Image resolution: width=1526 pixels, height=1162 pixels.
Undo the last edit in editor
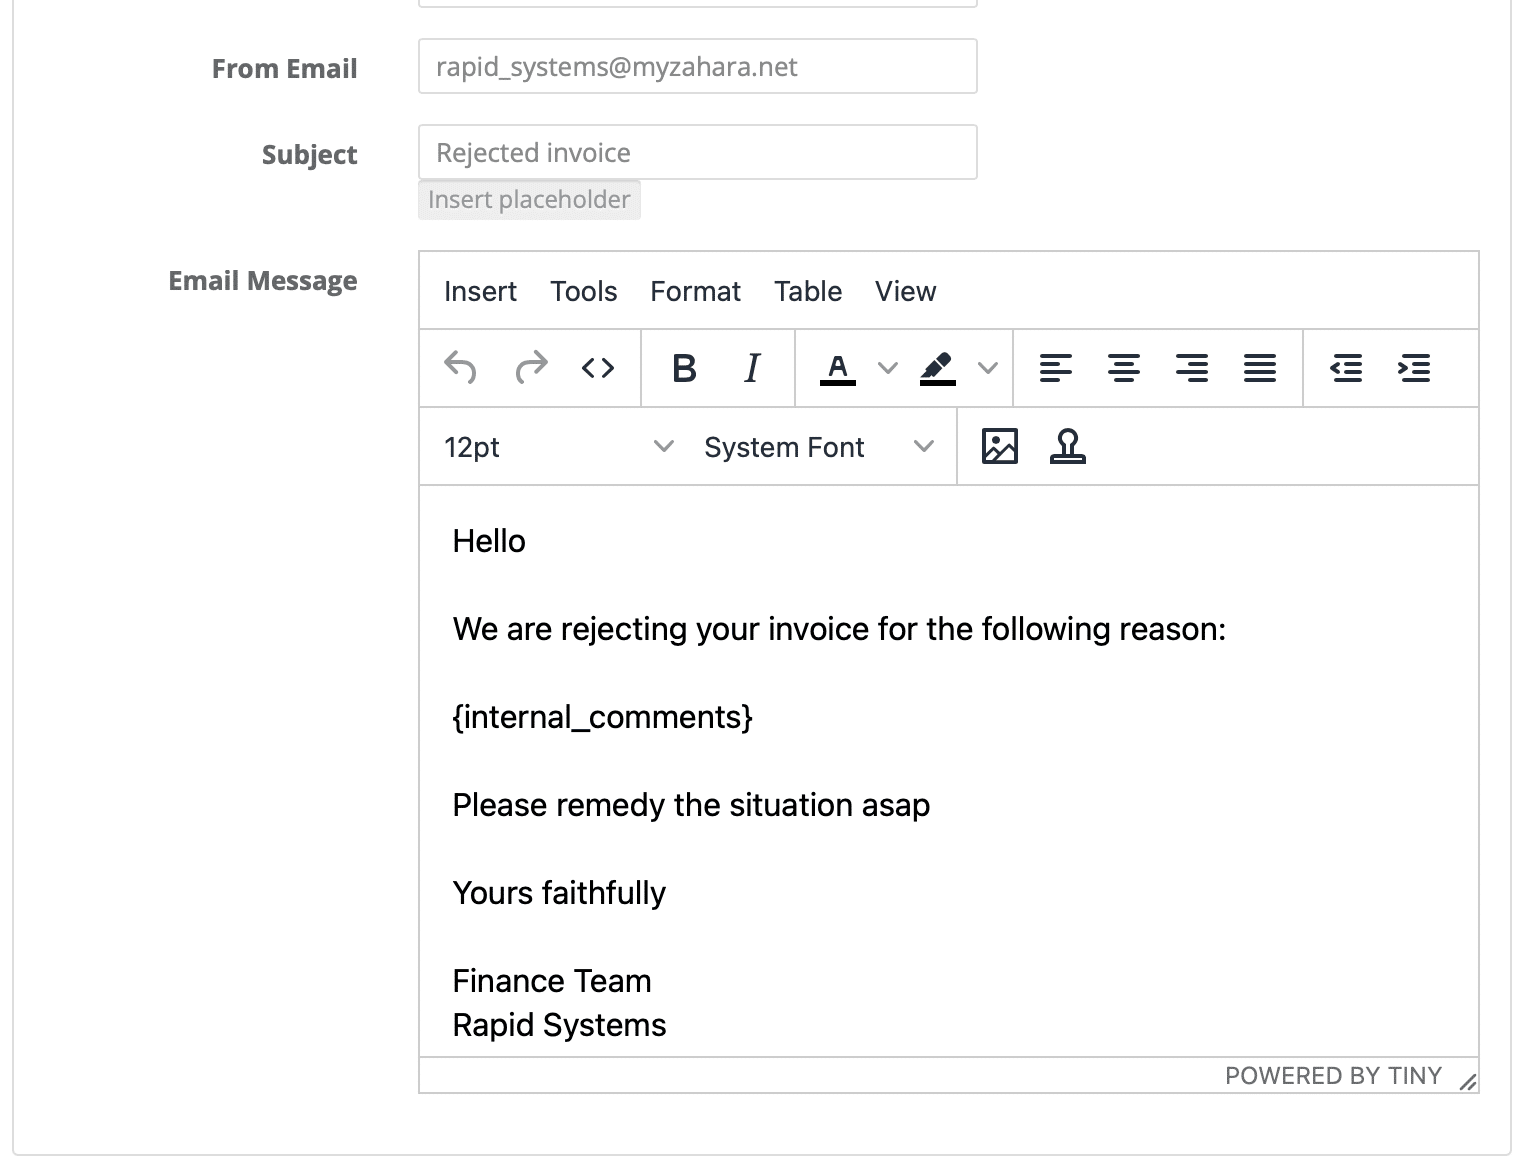point(460,368)
